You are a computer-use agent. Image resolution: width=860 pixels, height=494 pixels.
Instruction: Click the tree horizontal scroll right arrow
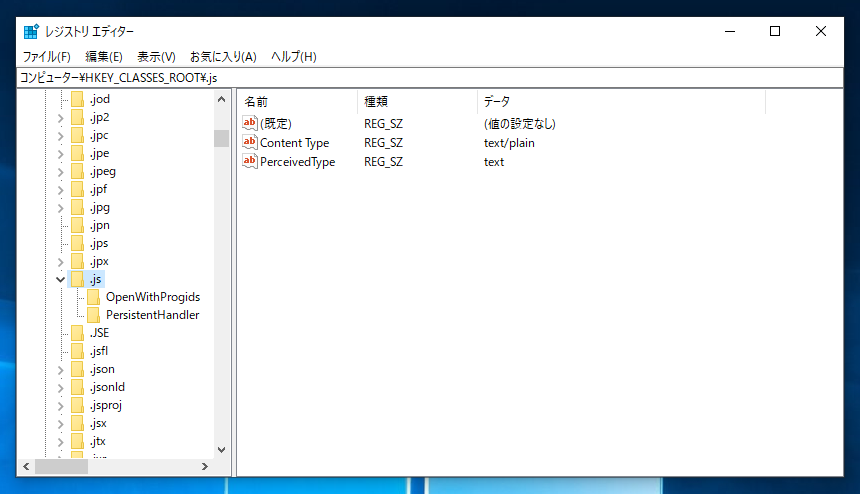click(x=205, y=467)
